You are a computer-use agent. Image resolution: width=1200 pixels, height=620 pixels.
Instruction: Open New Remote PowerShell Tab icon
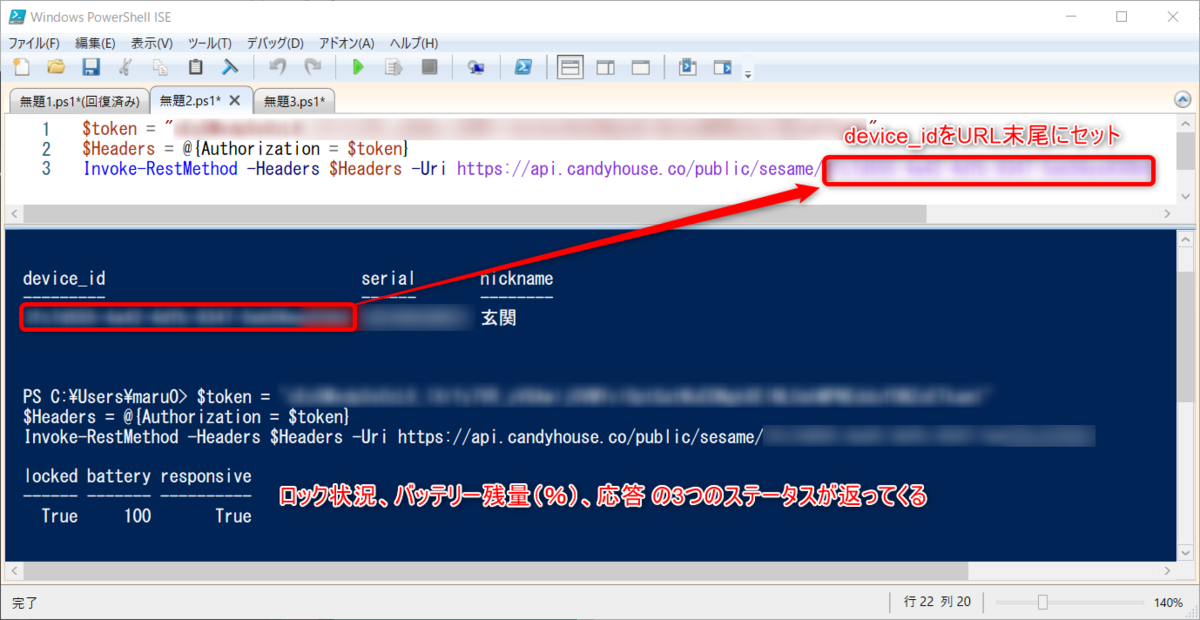tap(476, 68)
